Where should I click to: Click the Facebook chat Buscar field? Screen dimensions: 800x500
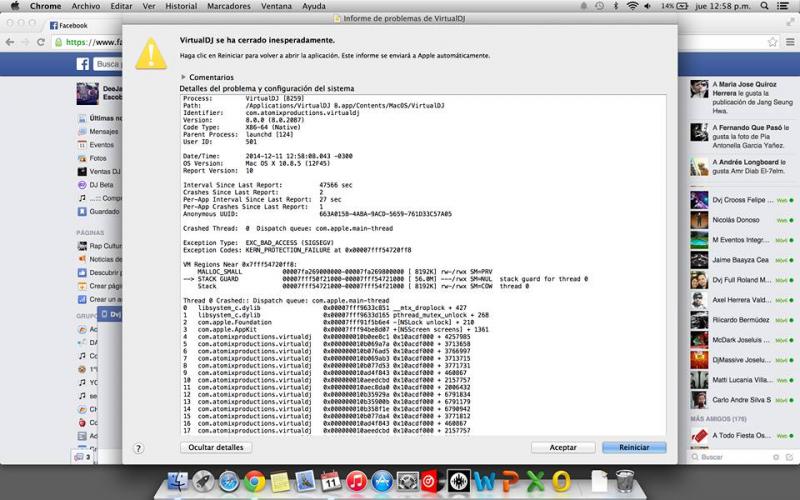point(732,457)
